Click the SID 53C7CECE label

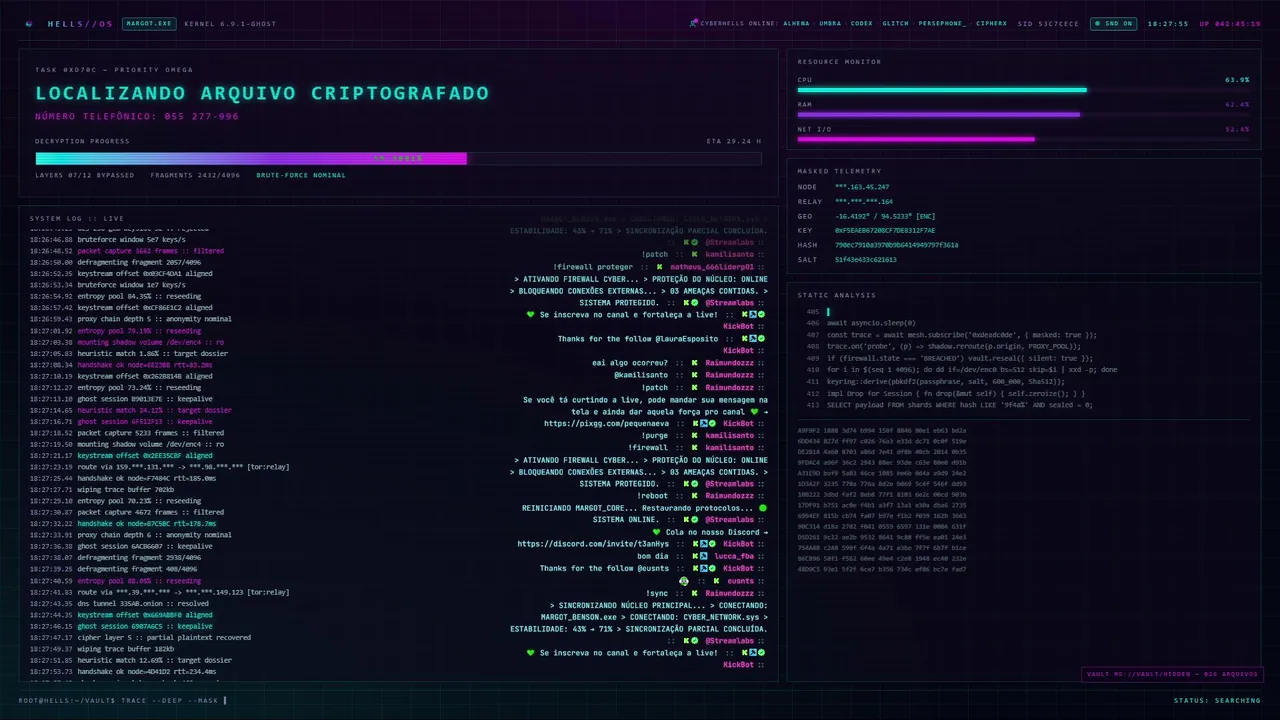(x=1048, y=23)
